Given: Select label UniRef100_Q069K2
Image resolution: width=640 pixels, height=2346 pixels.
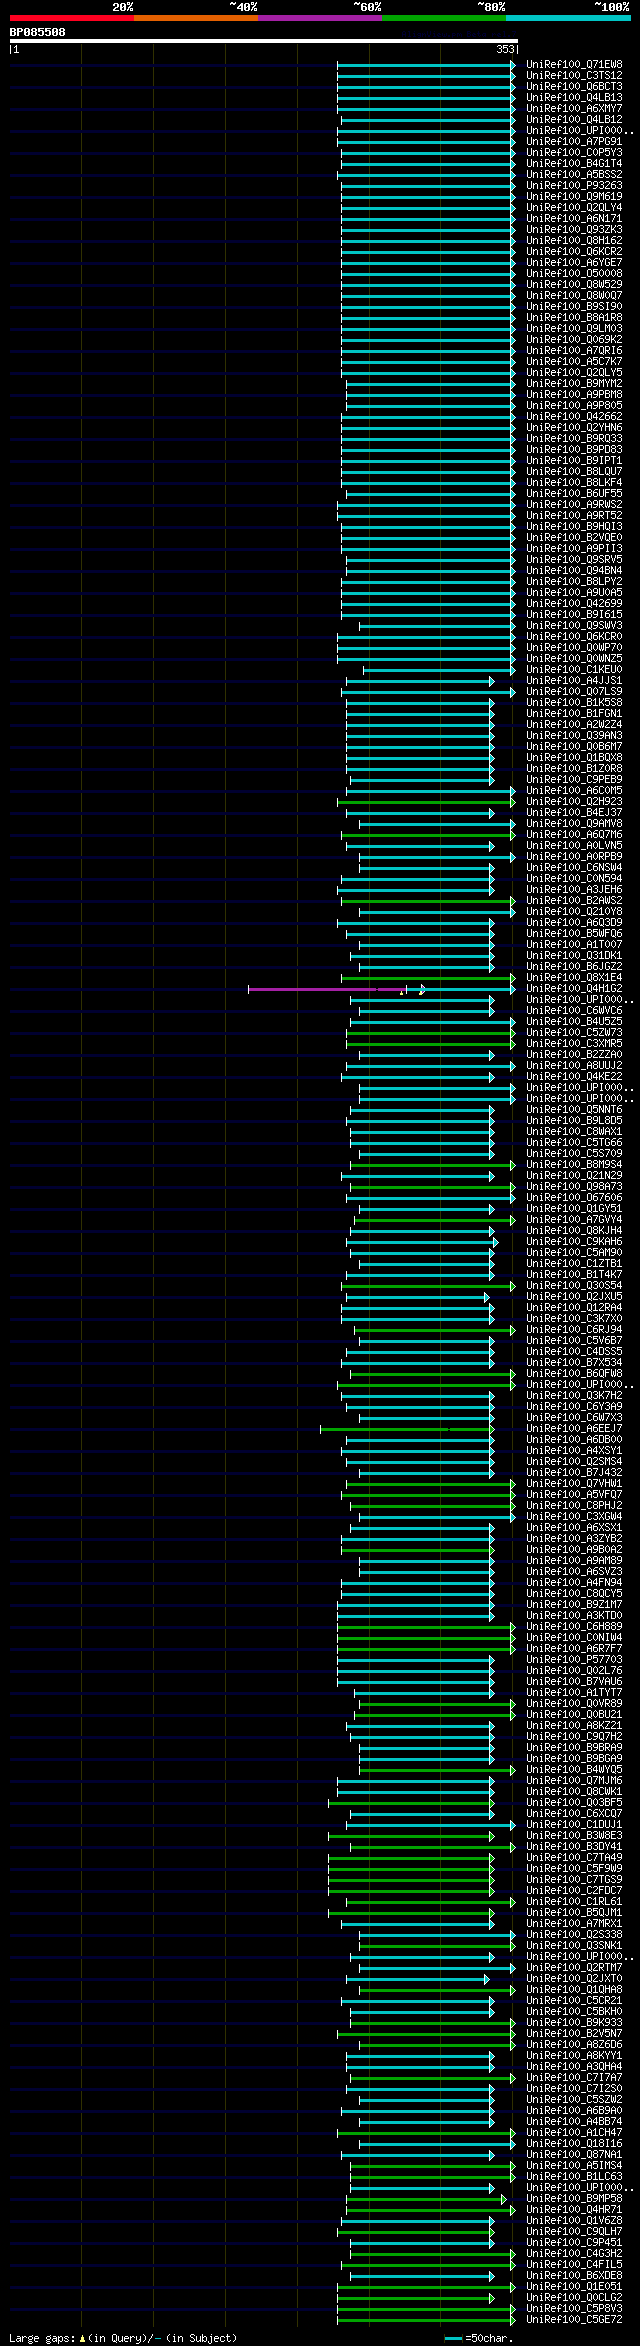Looking at the screenshot, I should tap(574, 339).
